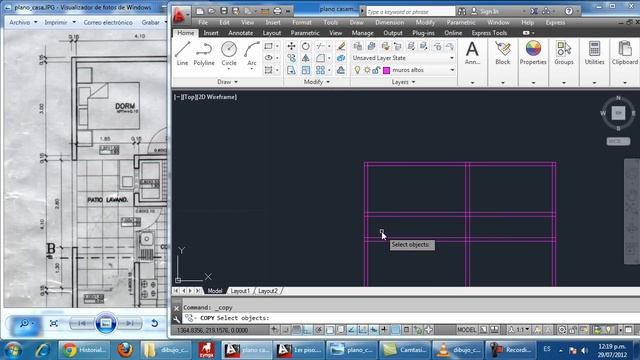Open zoom magnifier in photo viewer

click(25, 323)
